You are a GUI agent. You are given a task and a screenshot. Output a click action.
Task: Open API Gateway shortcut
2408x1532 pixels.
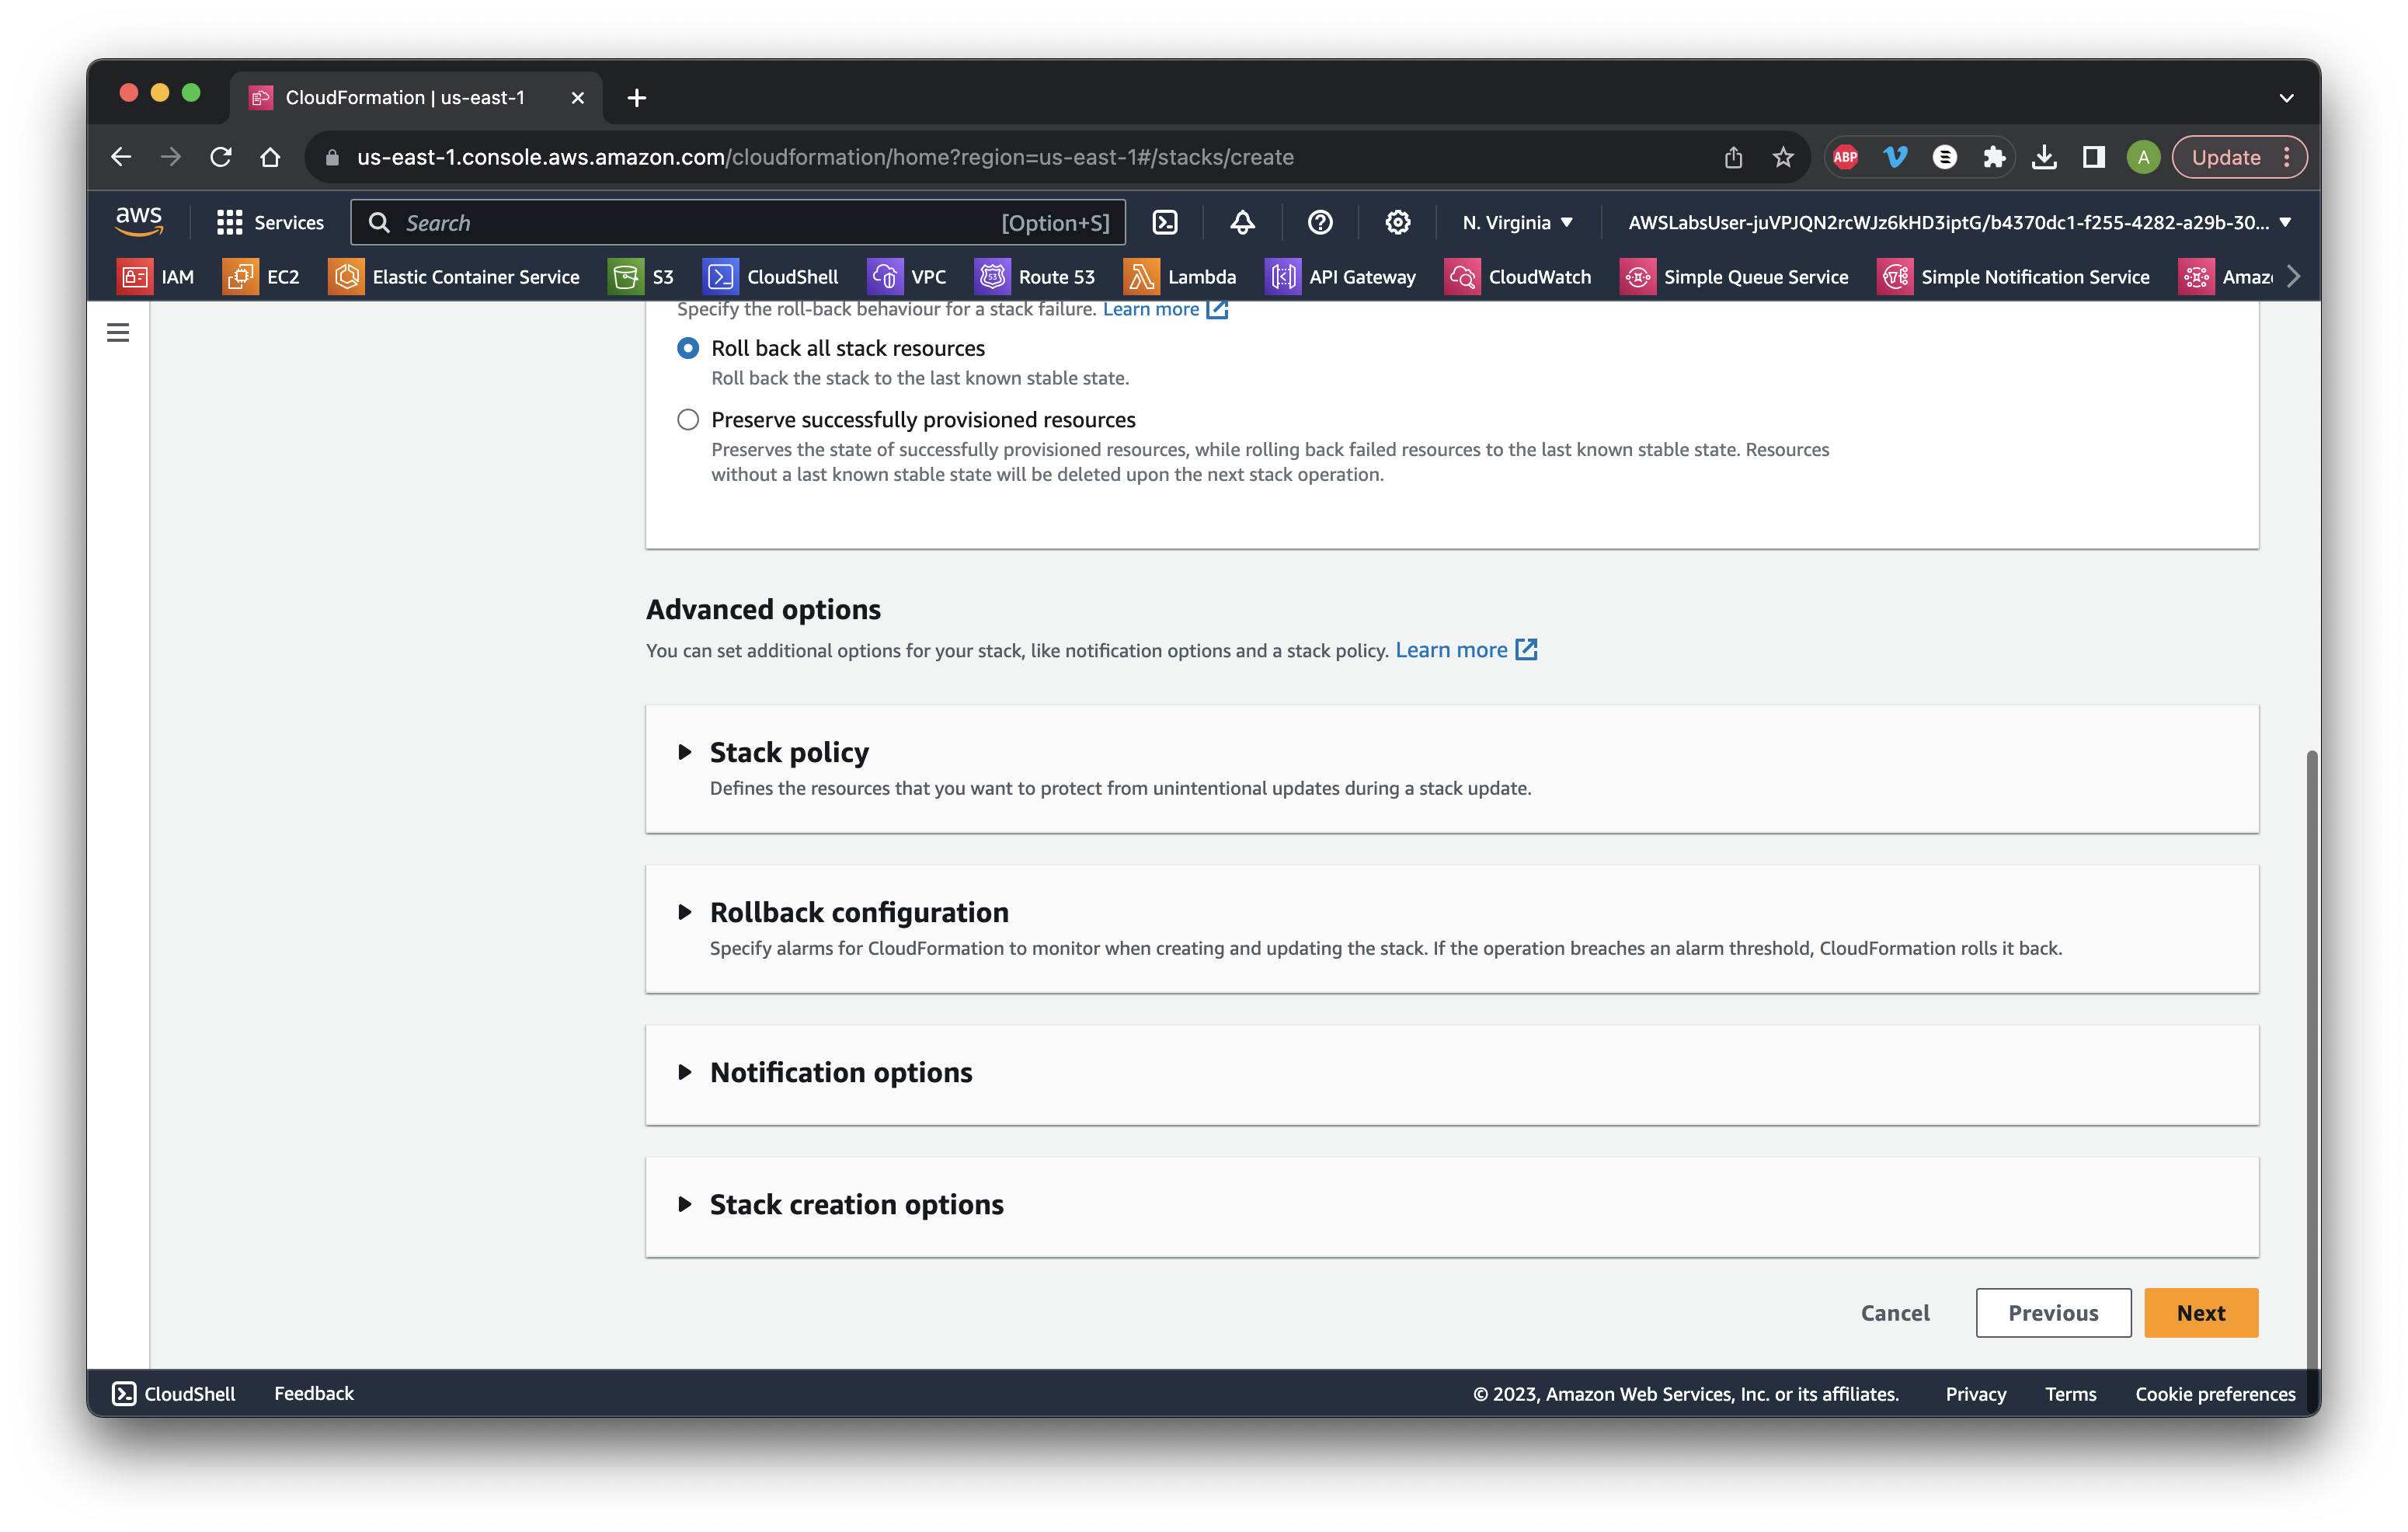coord(1341,277)
